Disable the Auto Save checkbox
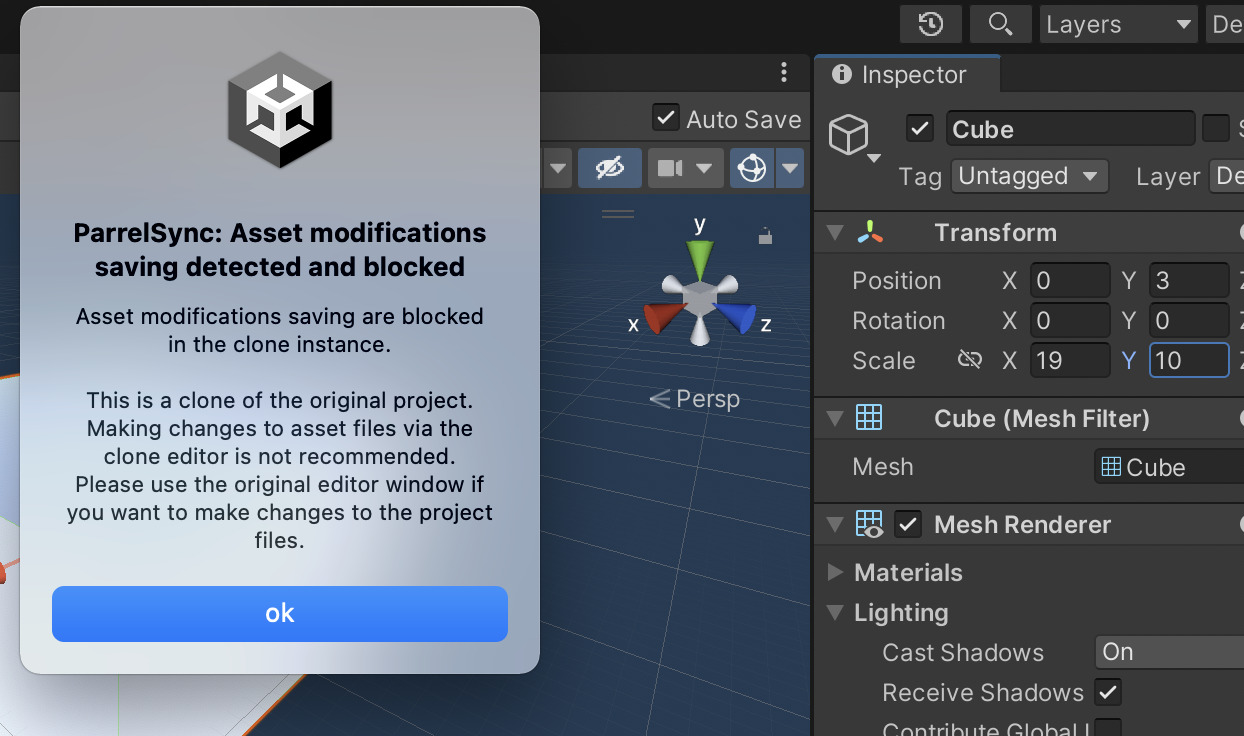 pyautogui.click(x=665, y=117)
